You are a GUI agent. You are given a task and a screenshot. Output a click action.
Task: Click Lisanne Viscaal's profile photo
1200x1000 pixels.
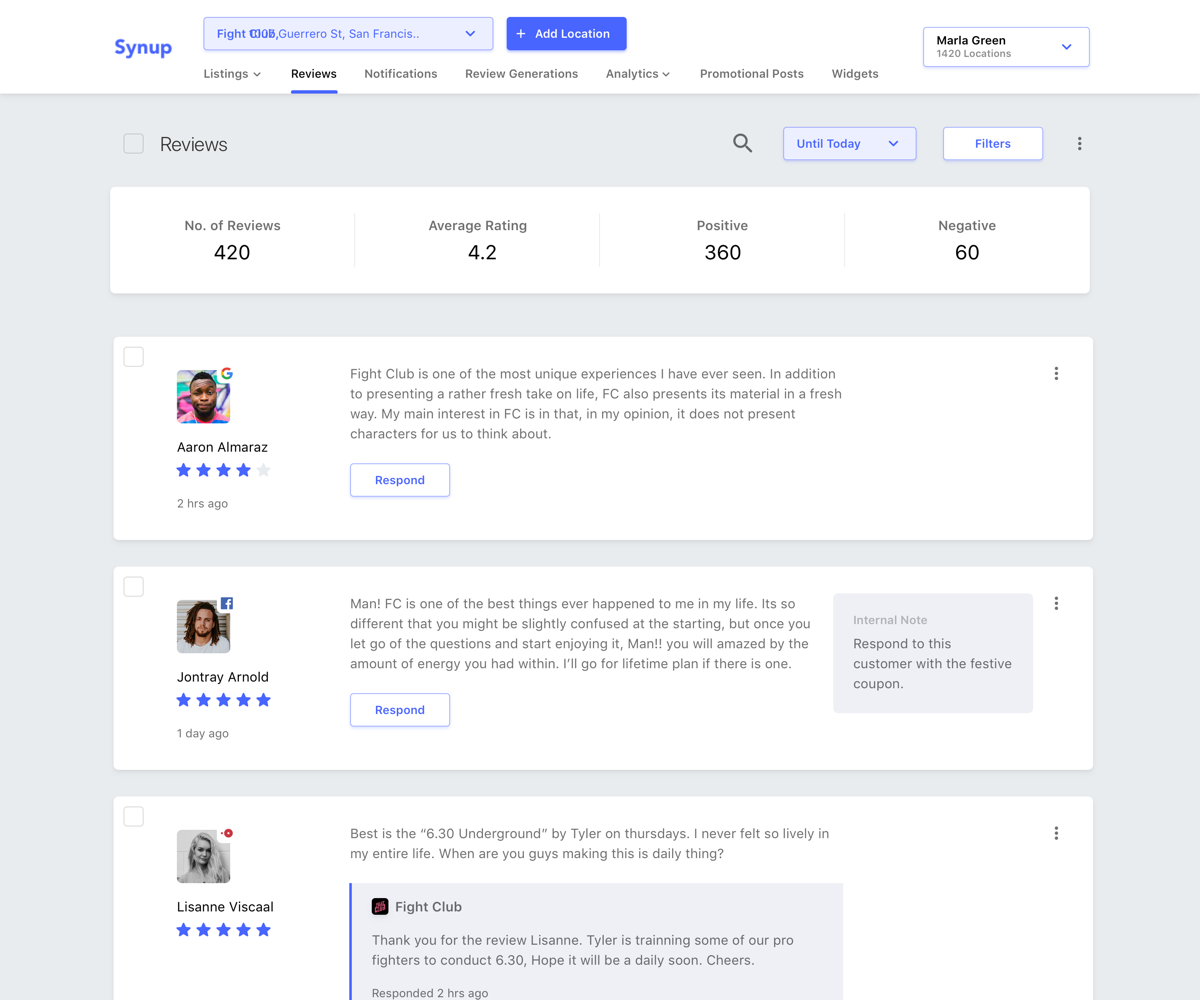203,856
